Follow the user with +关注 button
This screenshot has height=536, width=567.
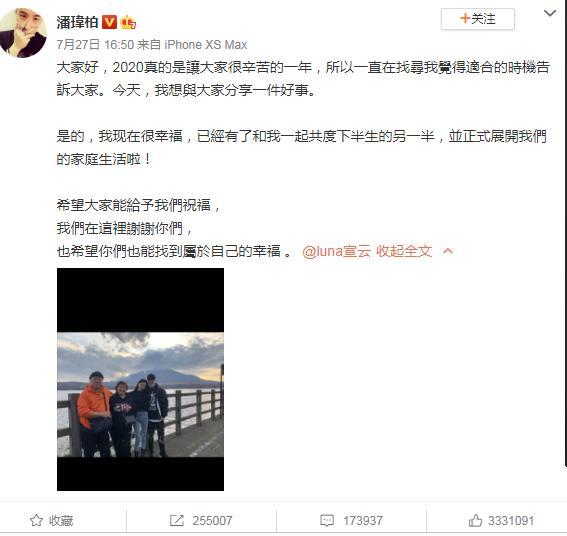pyautogui.click(x=477, y=19)
